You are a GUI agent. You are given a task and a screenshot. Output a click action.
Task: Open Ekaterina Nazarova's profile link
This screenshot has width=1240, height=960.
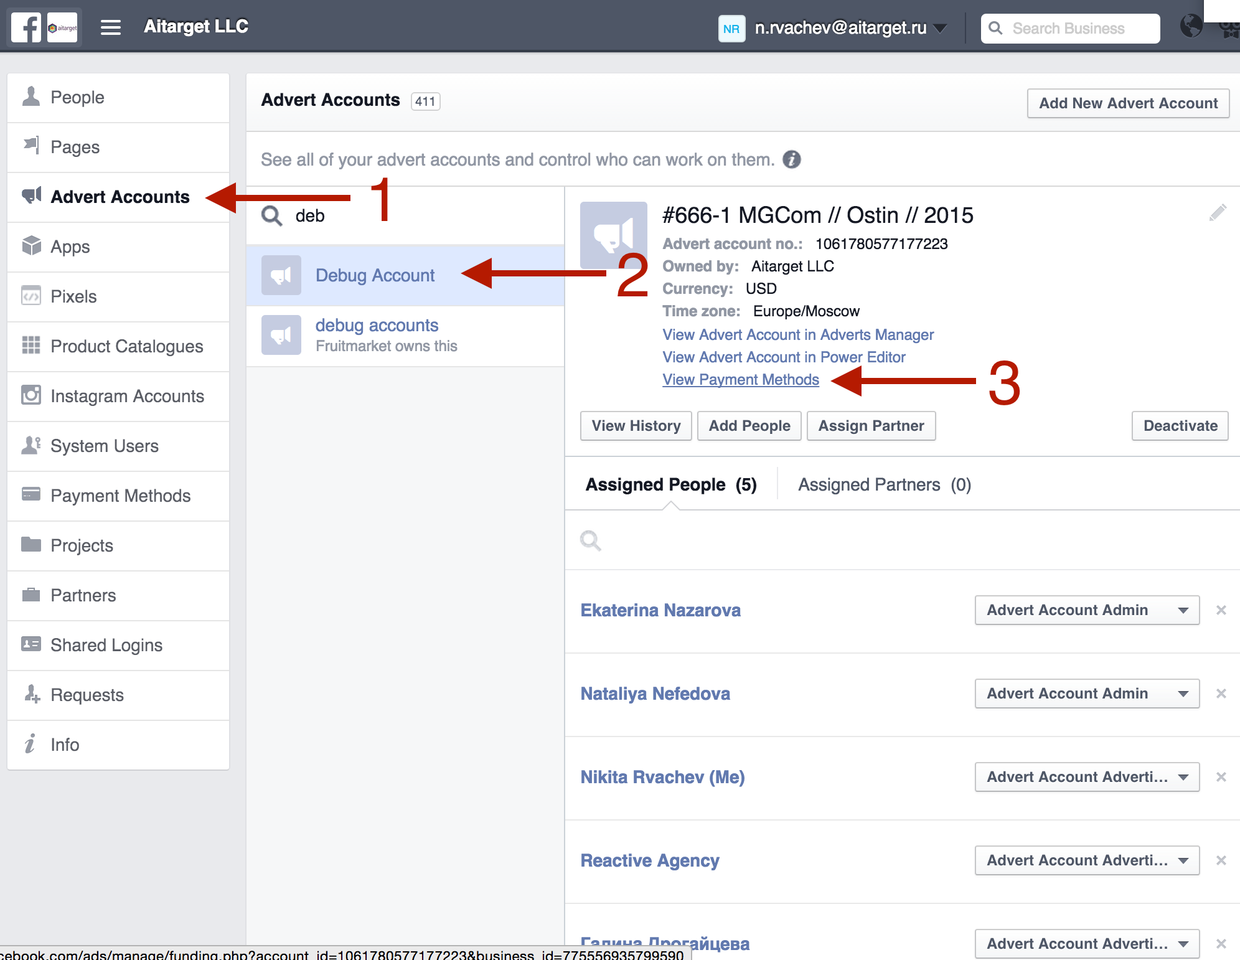660,610
